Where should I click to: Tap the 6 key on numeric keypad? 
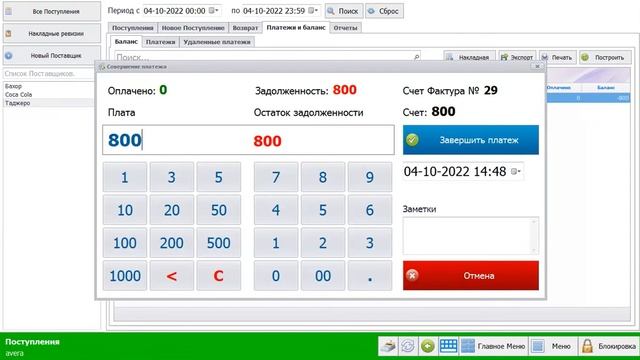[x=370, y=210]
